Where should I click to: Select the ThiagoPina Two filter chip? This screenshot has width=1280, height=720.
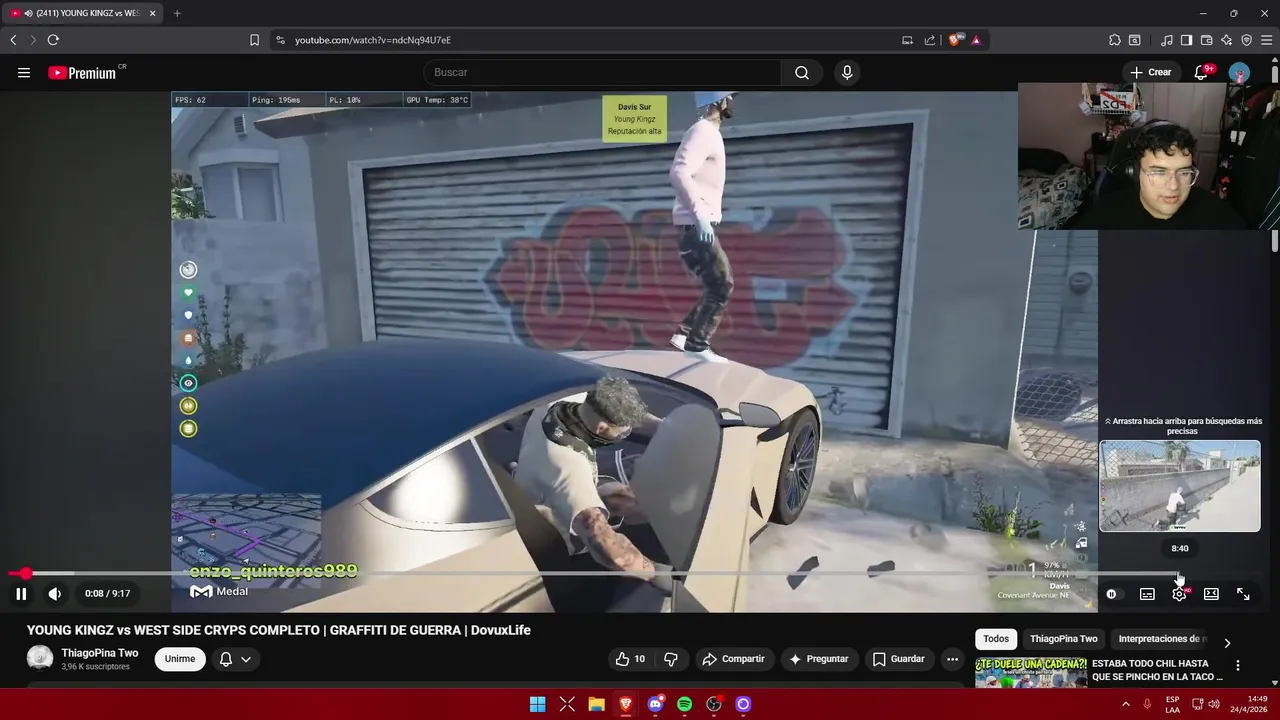point(1063,639)
